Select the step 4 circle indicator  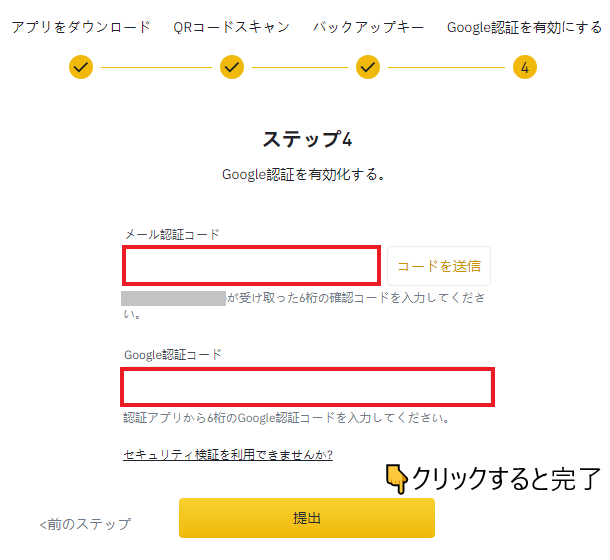(x=525, y=67)
